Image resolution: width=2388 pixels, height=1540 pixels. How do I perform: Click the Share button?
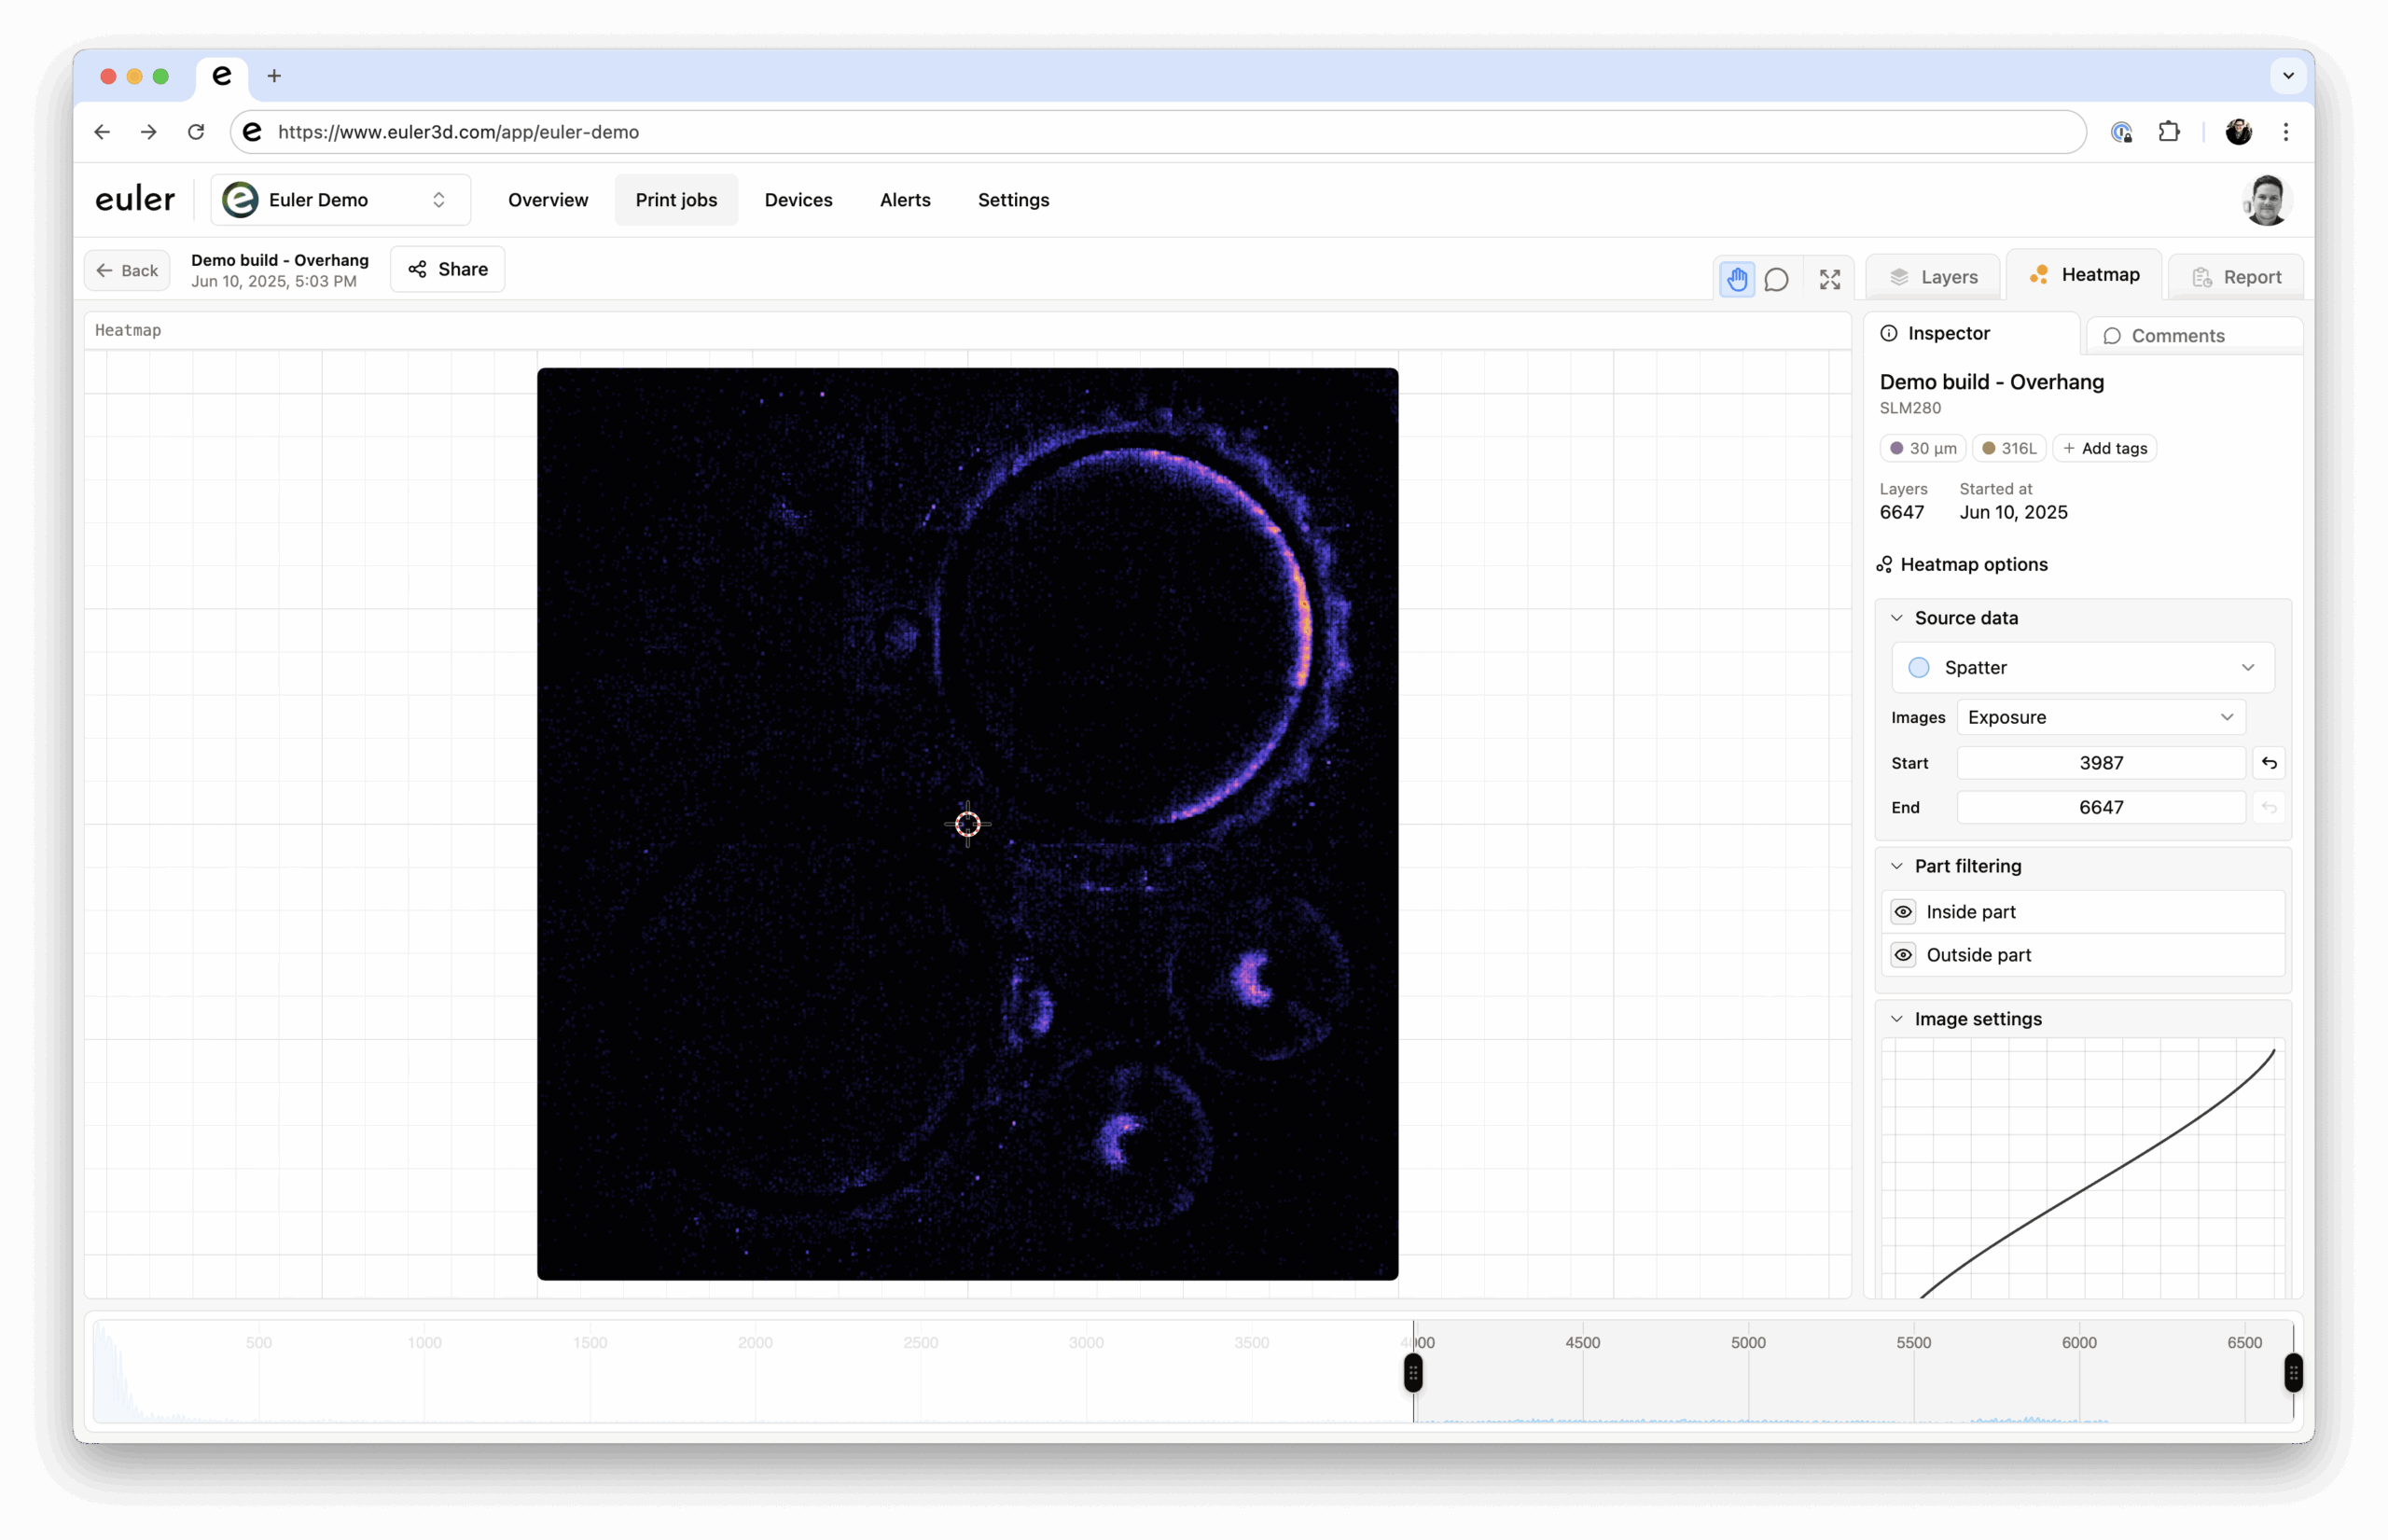pyautogui.click(x=447, y=269)
